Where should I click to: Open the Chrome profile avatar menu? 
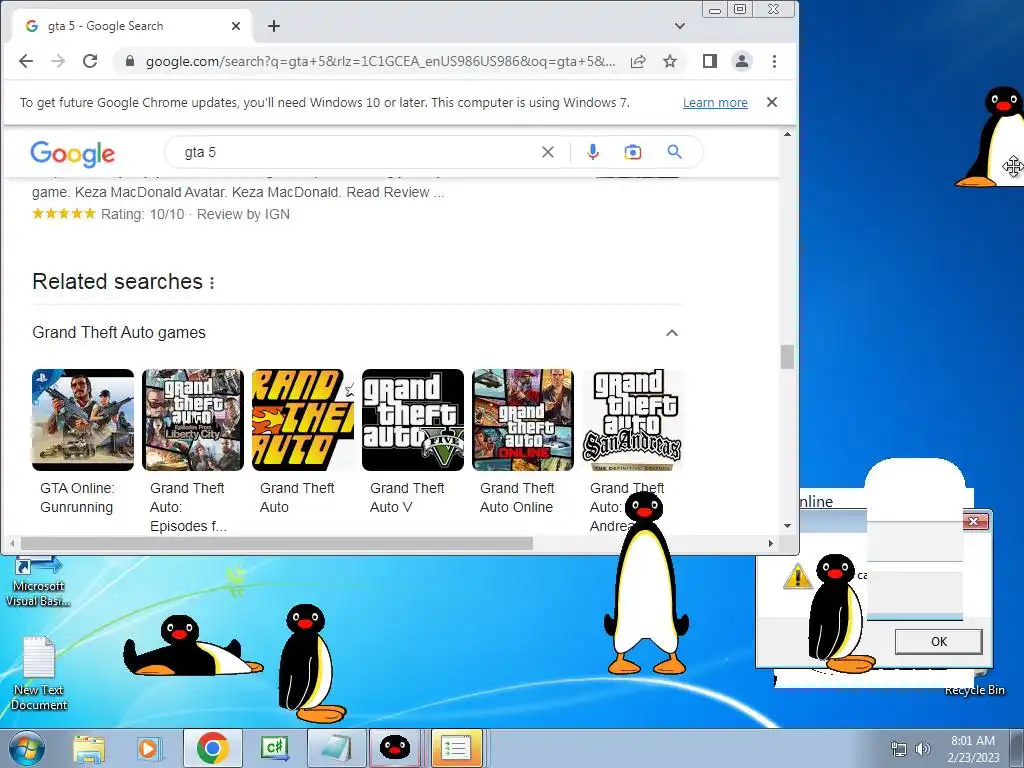click(742, 61)
